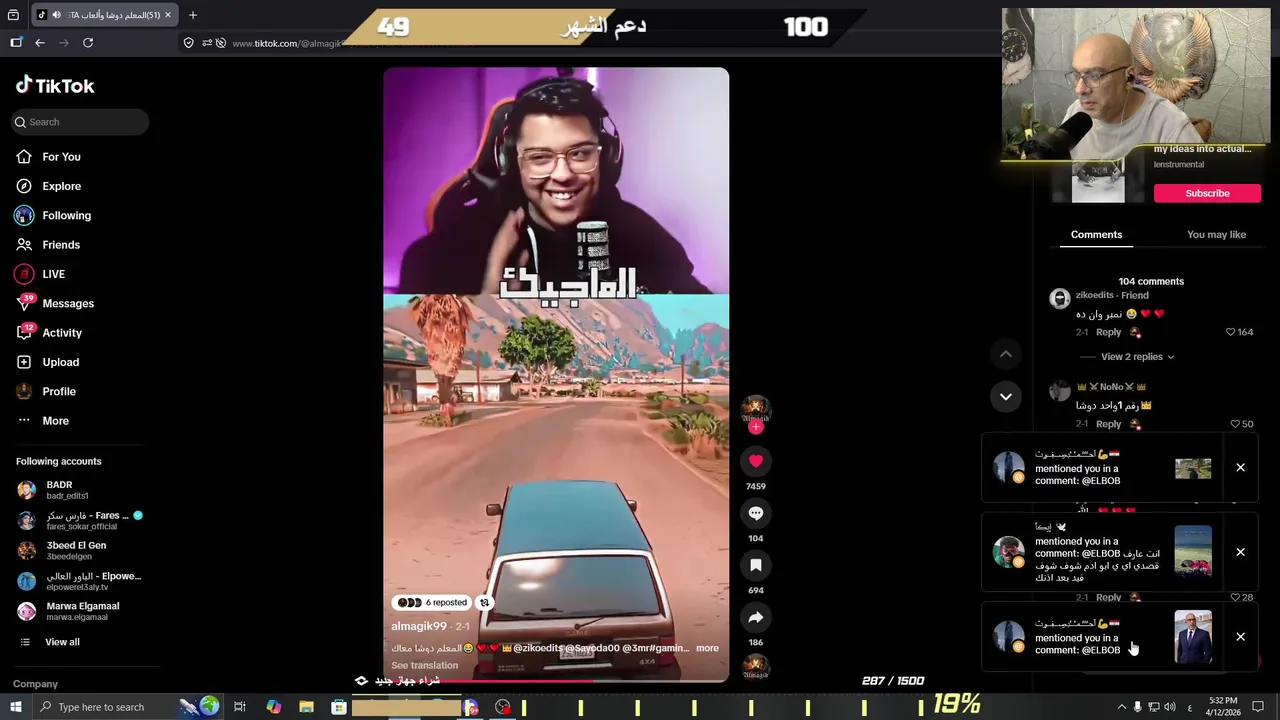Open Copilot from the taskbar

273,707
